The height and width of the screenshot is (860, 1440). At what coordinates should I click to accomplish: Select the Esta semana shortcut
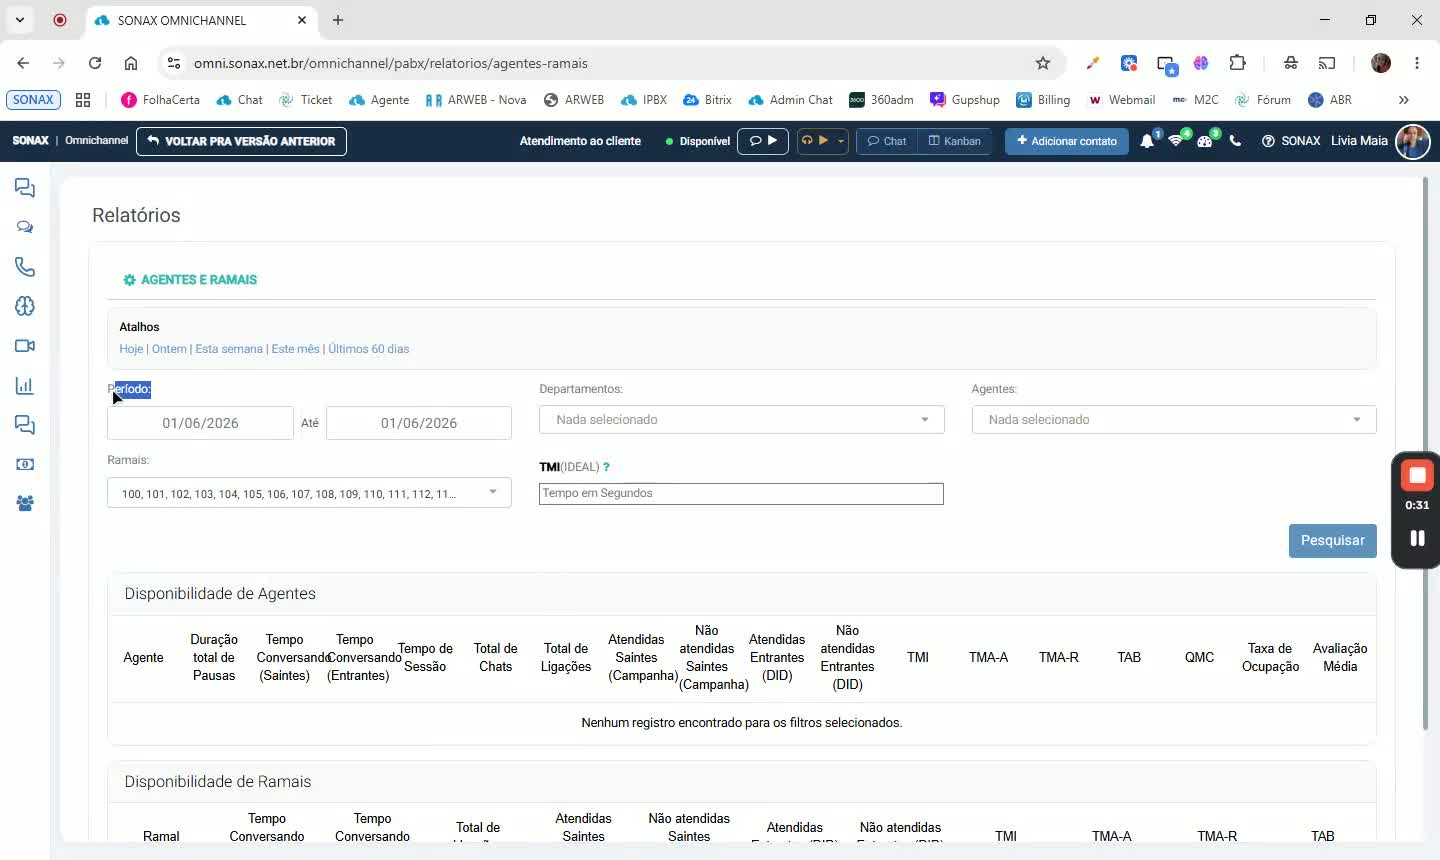click(229, 349)
